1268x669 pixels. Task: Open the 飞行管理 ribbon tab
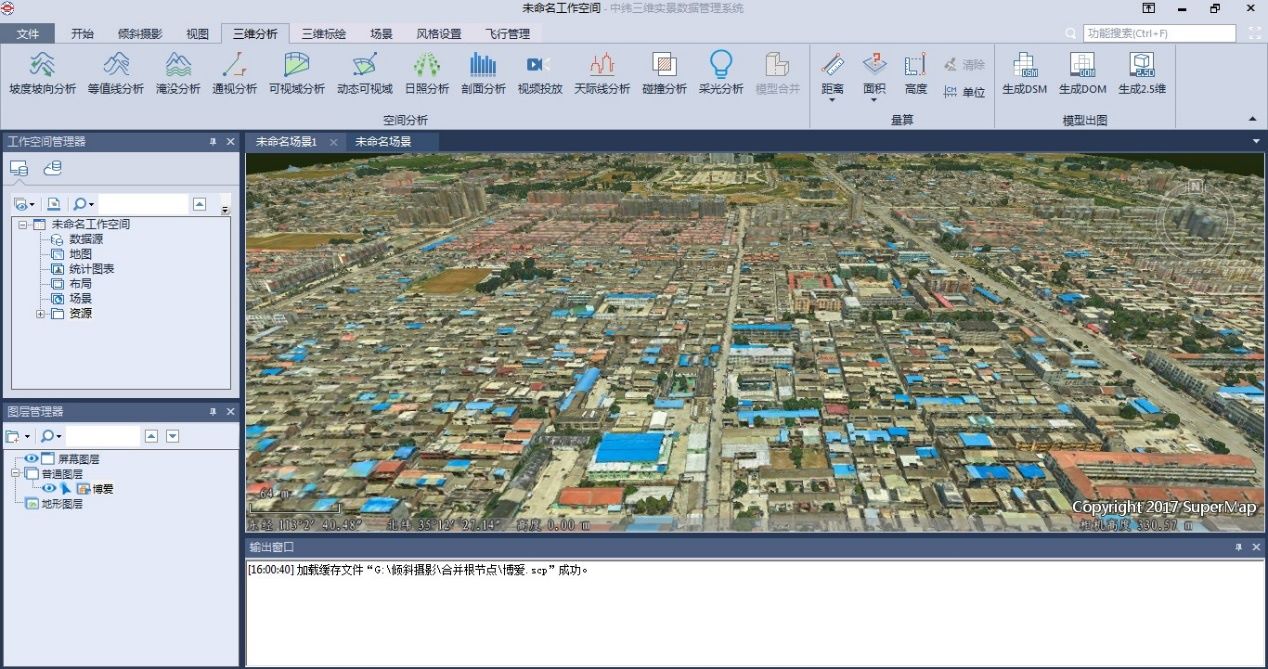tap(508, 33)
